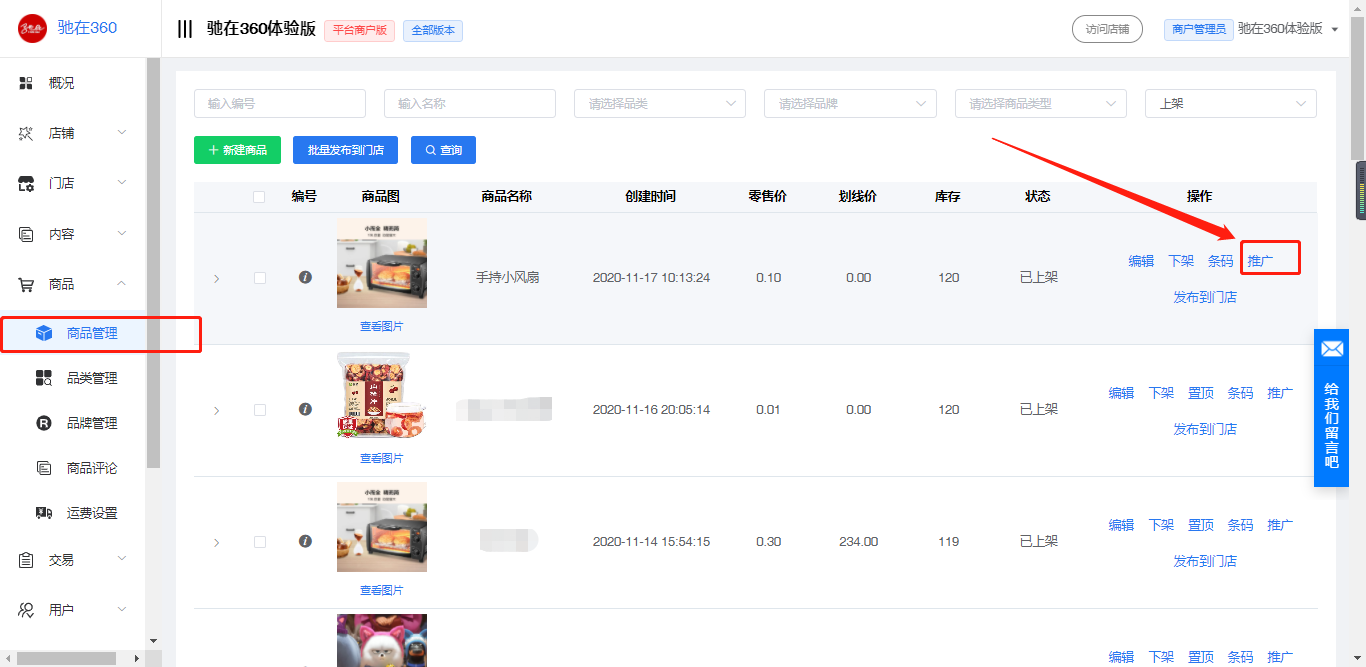
Task: Click the 访问店铺 button
Action: point(1107,29)
